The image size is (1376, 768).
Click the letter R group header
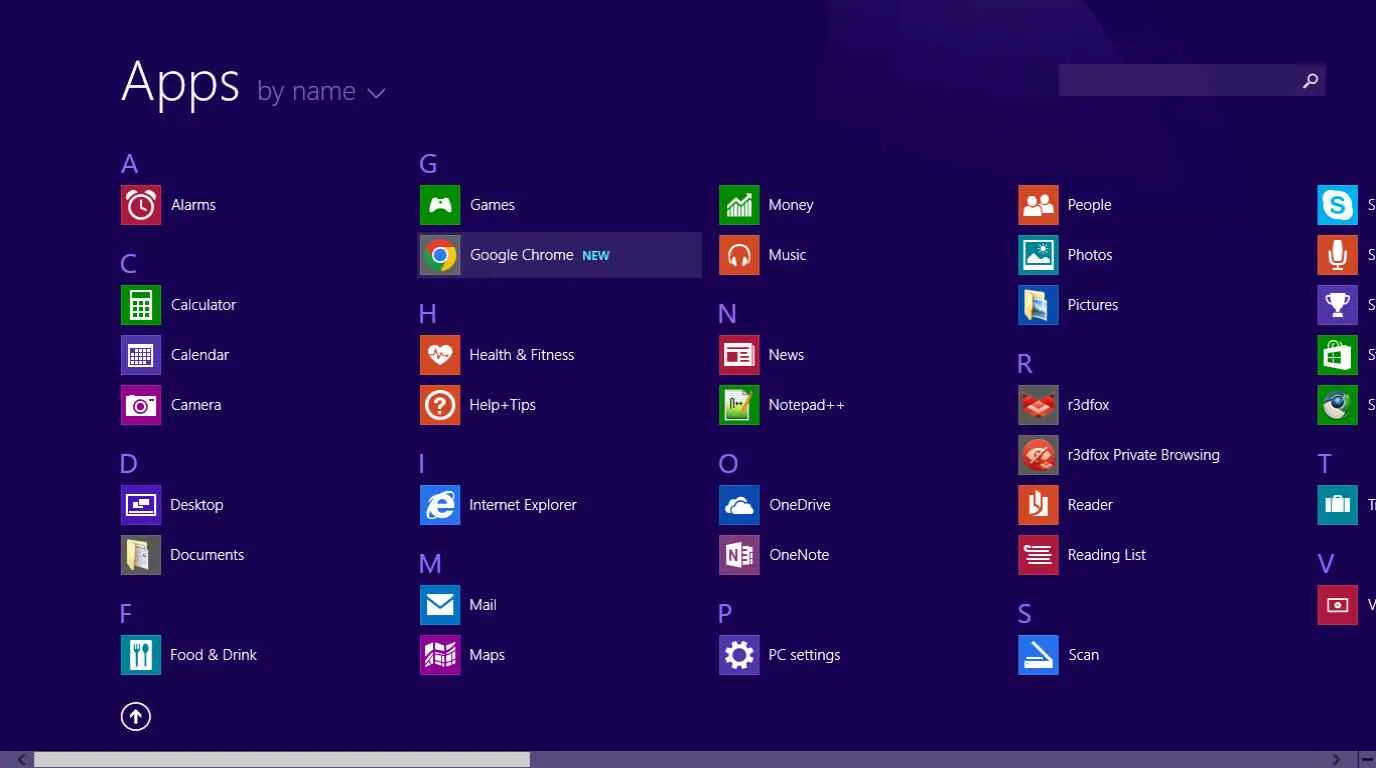tap(1025, 364)
